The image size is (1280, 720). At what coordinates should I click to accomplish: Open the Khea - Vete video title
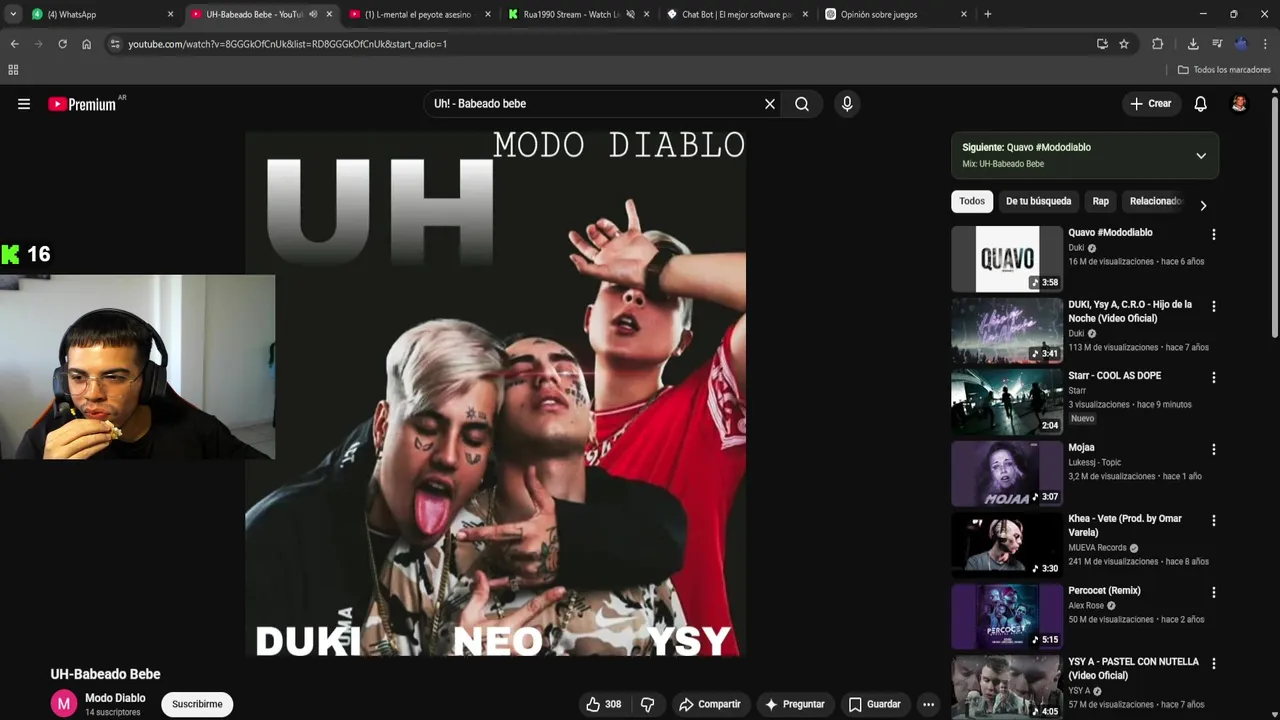(x=1125, y=525)
